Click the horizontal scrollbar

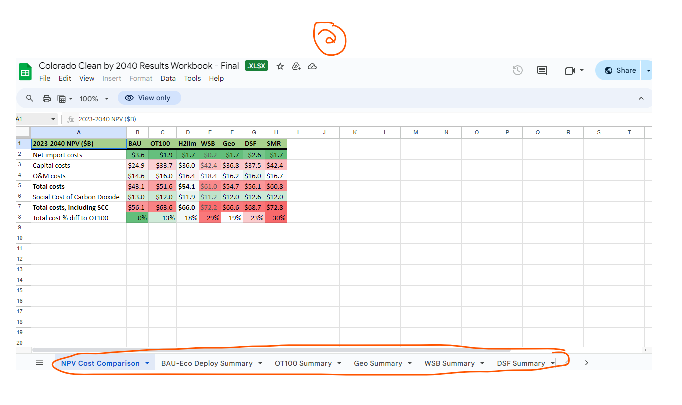click(x=271, y=350)
